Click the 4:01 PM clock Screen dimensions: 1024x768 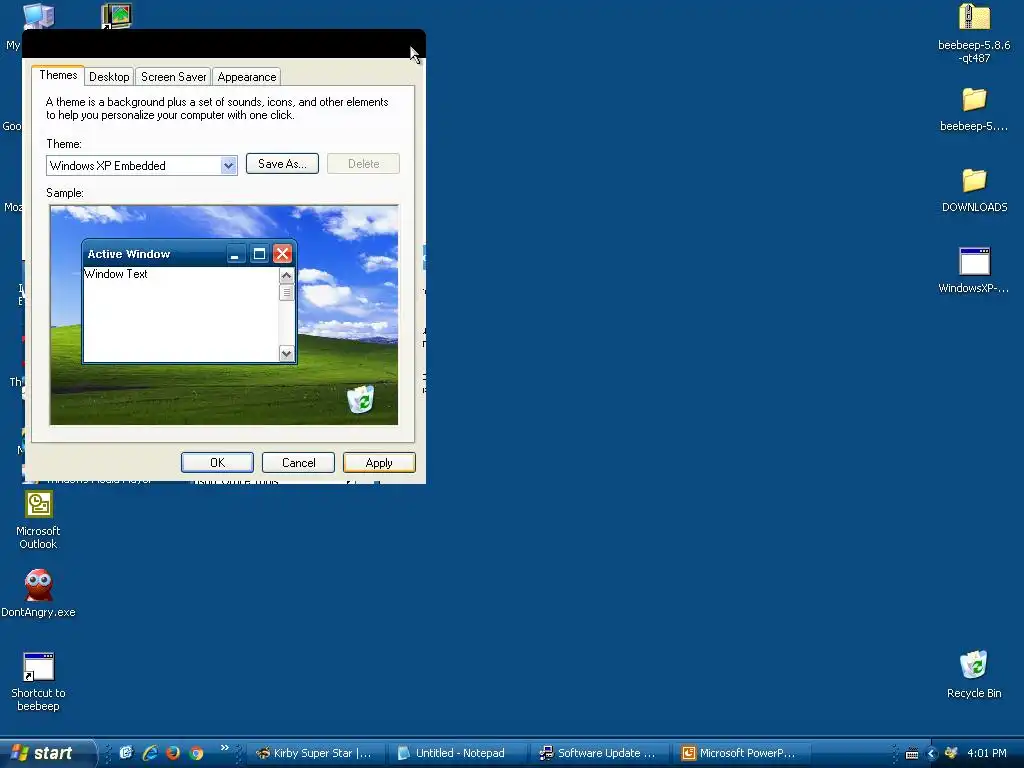tap(987, 753)
